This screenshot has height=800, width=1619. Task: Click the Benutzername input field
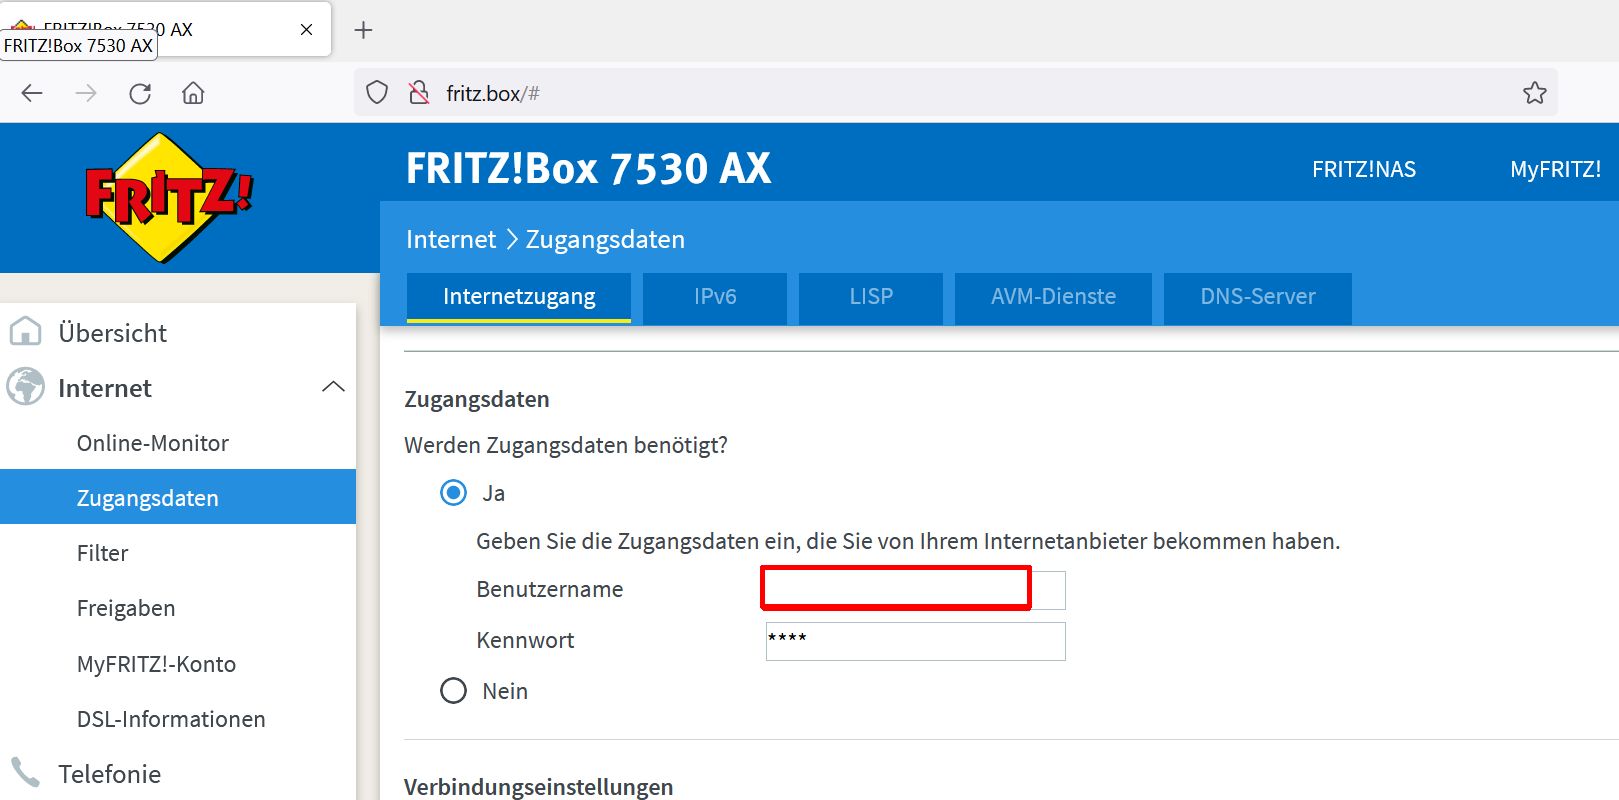(x=915, y=590)
